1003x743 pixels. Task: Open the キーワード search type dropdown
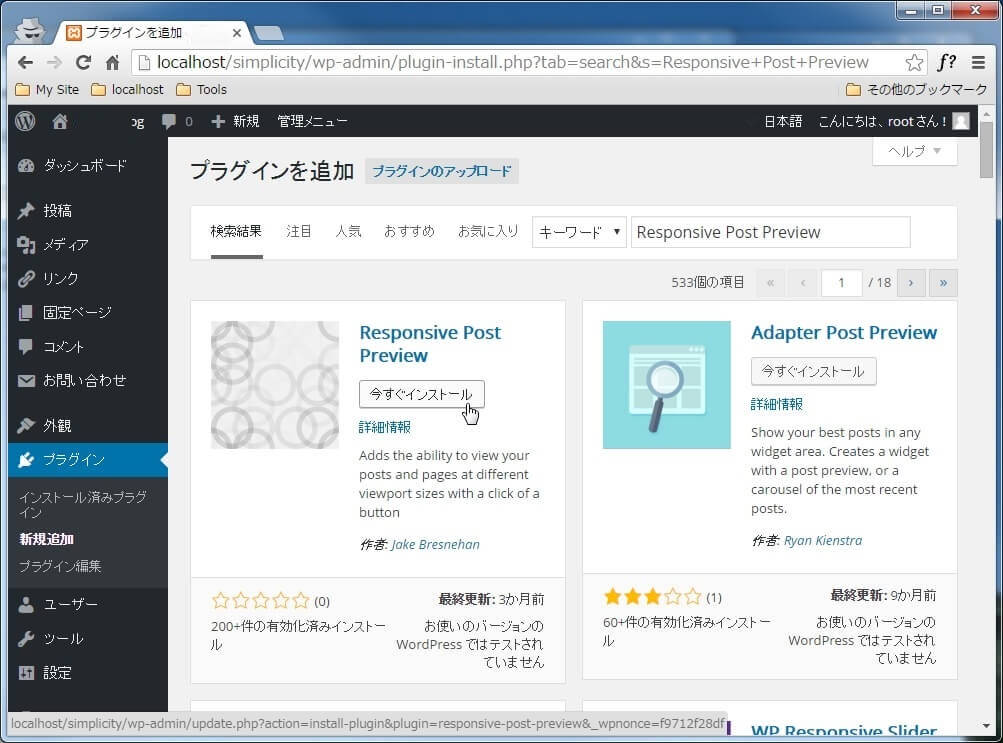point(579,232)
